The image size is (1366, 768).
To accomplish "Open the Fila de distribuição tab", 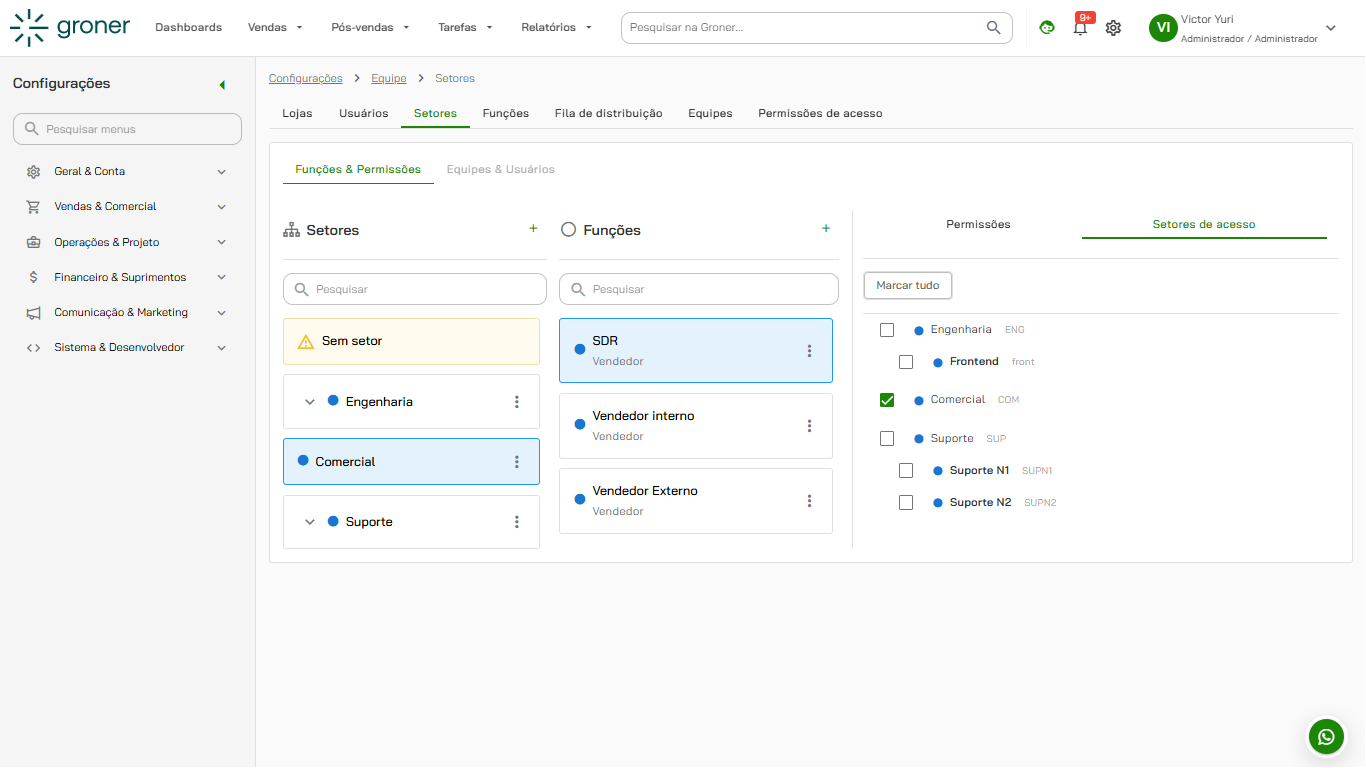I will (x=609, y=114).
